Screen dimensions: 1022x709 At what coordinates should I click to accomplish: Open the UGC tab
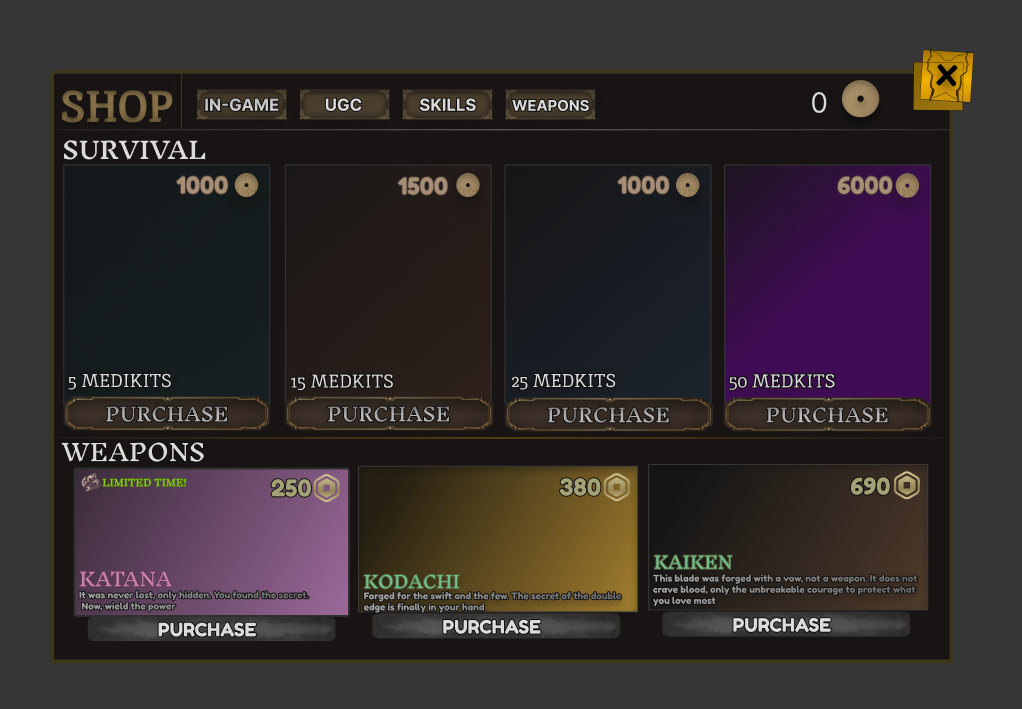coord(343,105)
